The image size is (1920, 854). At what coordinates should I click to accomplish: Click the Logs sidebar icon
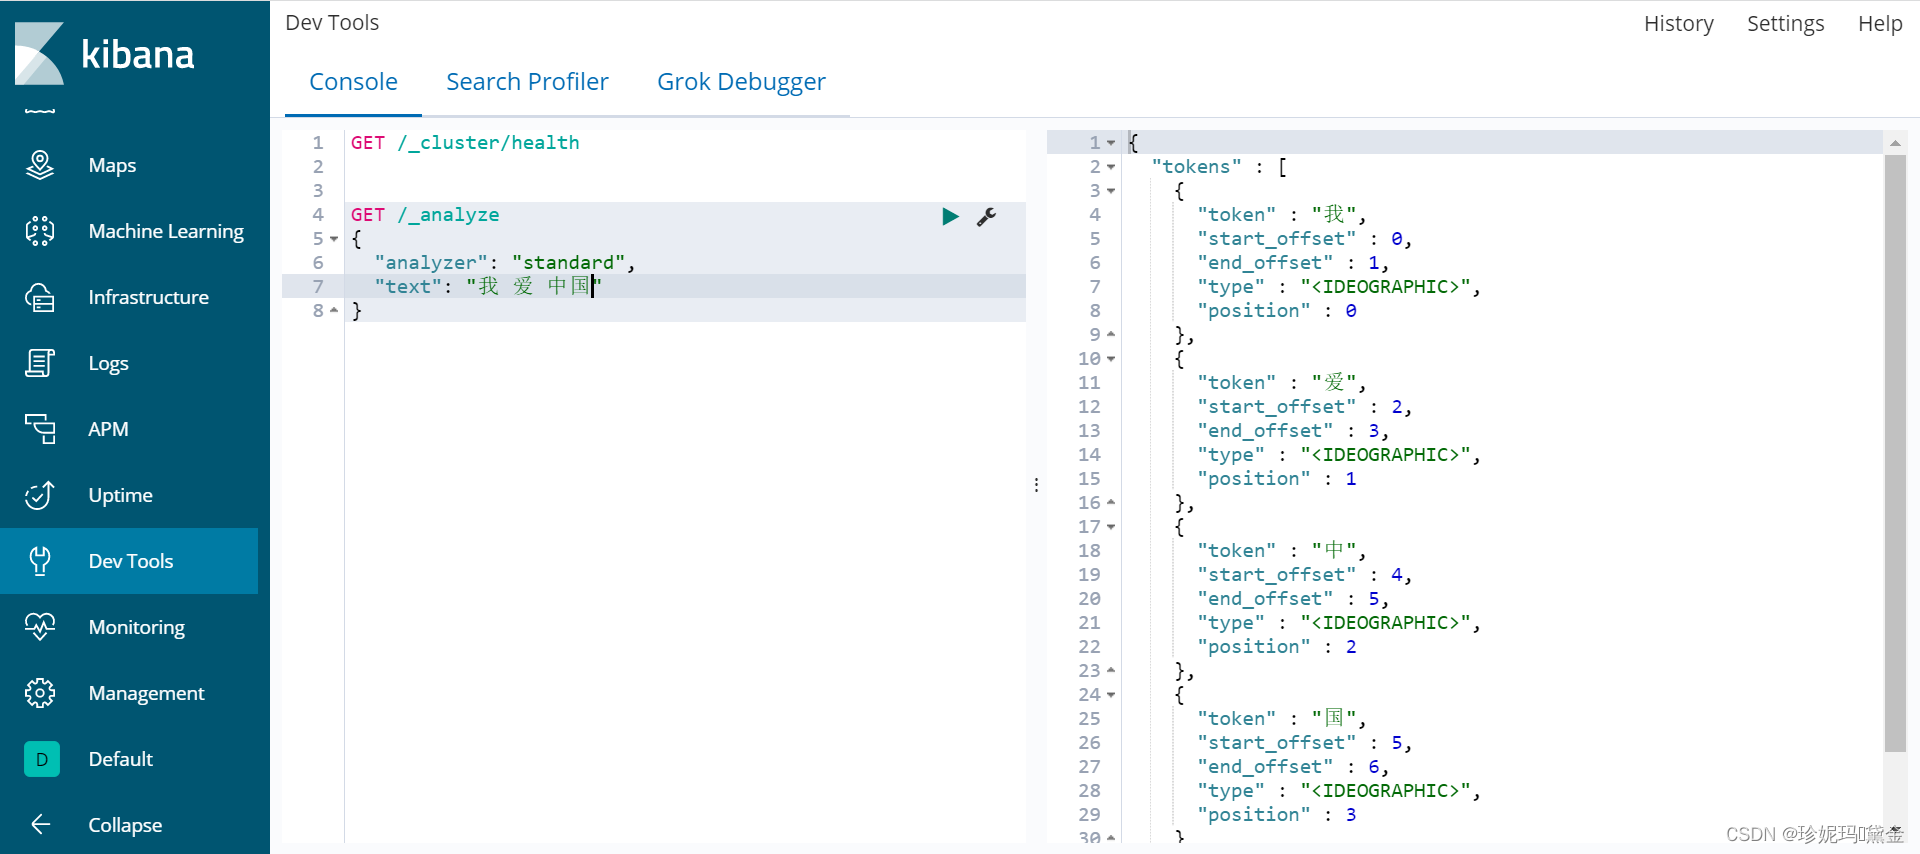pyautogui.click(x=40, y=363)
